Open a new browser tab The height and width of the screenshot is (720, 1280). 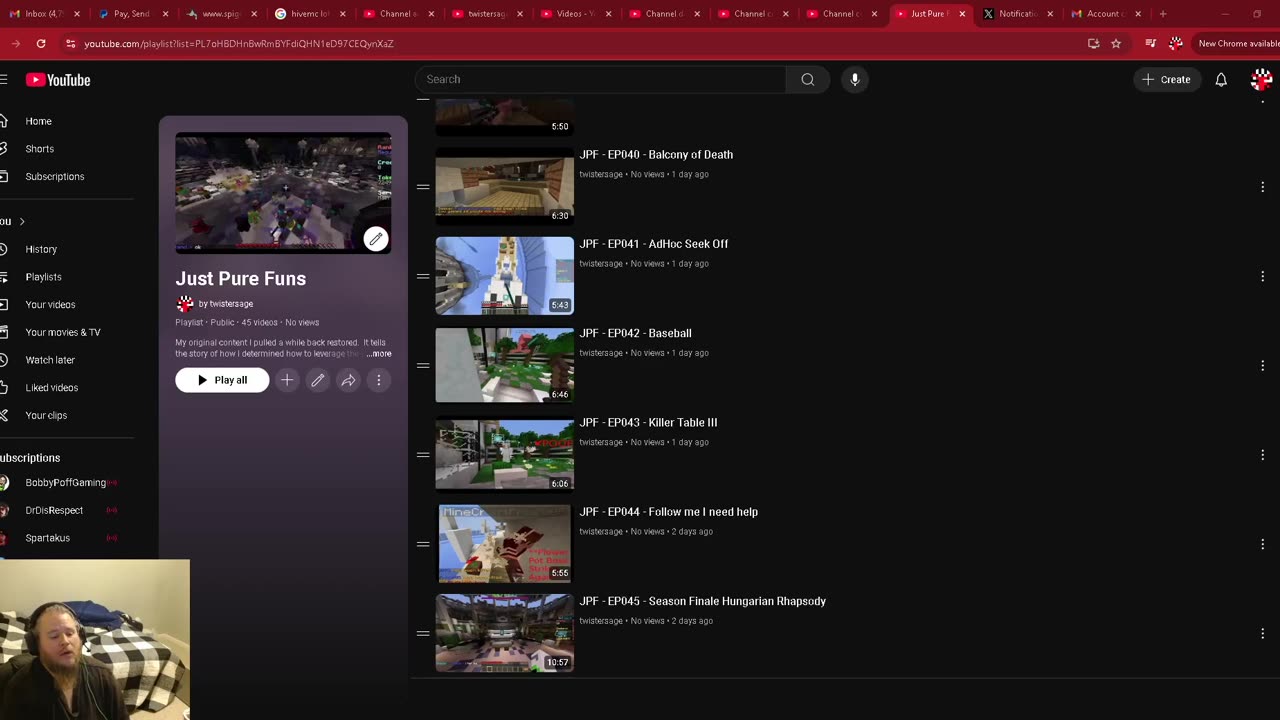click(1162, 14)
